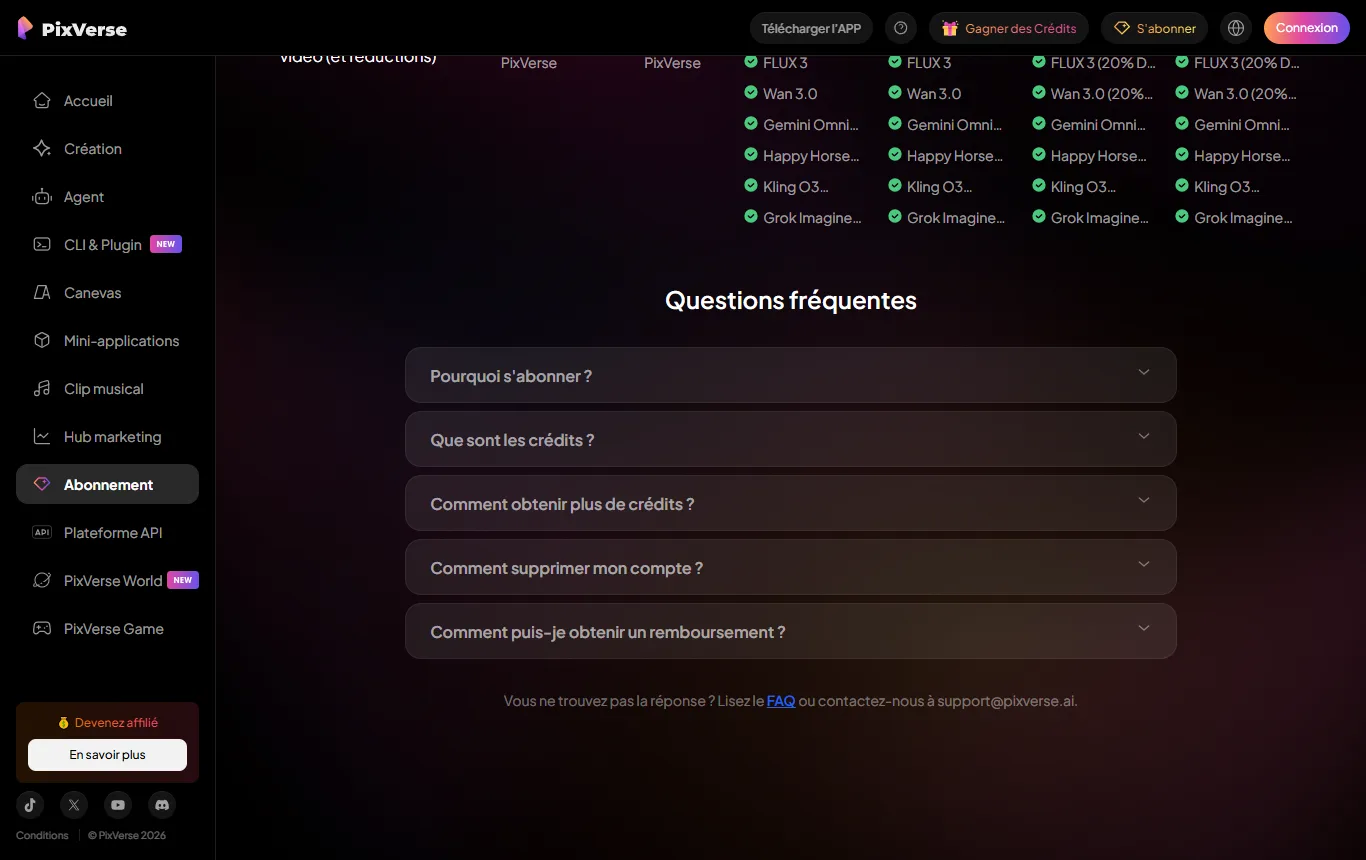Image resolution: width=1366 pixels, height=860 pixels.
Task: Click the "Devenez affilié" text
Action: (x=116, y=722)
